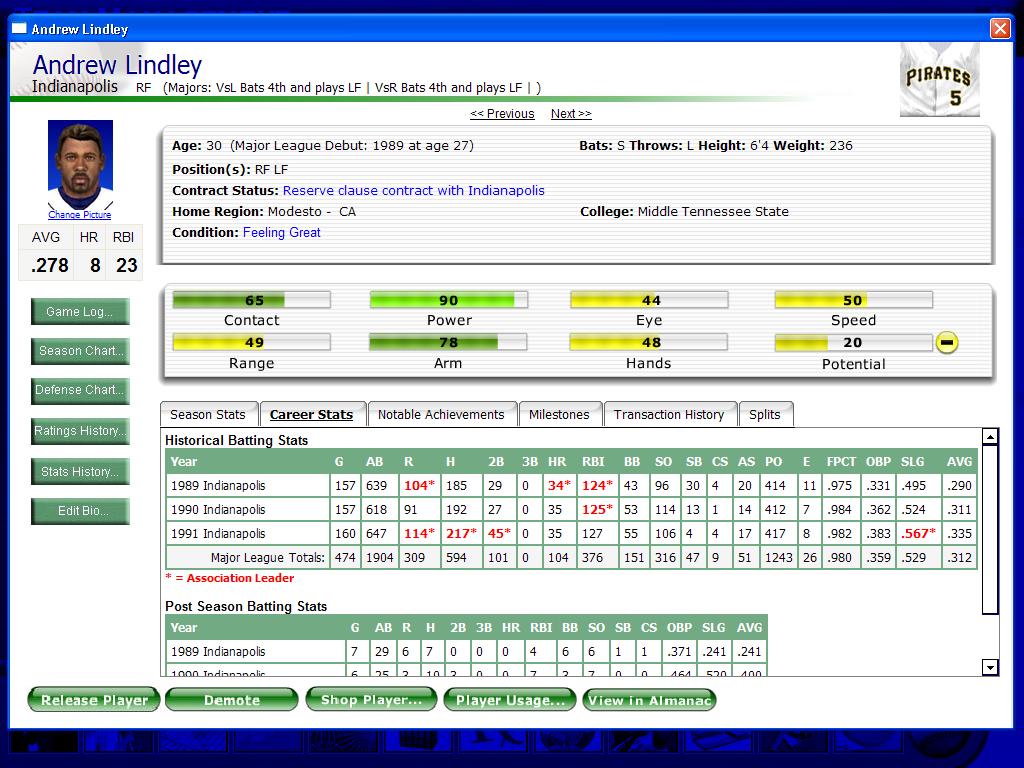This screenshot has height=768, width=1024.
Task: Open the Milestones tab
Action: 560,415
